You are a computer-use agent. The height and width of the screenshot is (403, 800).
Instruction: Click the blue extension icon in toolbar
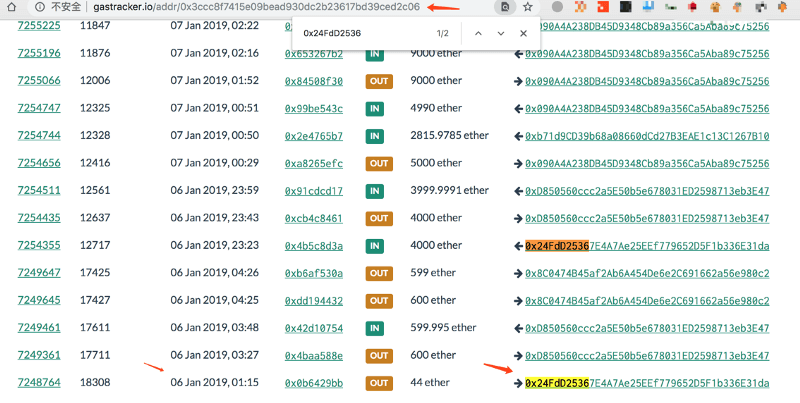pyautogui.click(x=648, y=7)
